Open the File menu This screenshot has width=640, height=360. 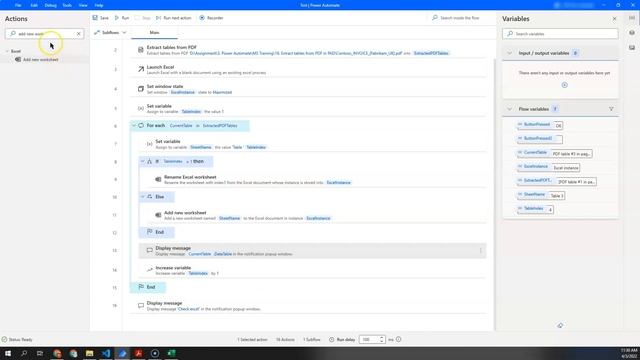18,5
